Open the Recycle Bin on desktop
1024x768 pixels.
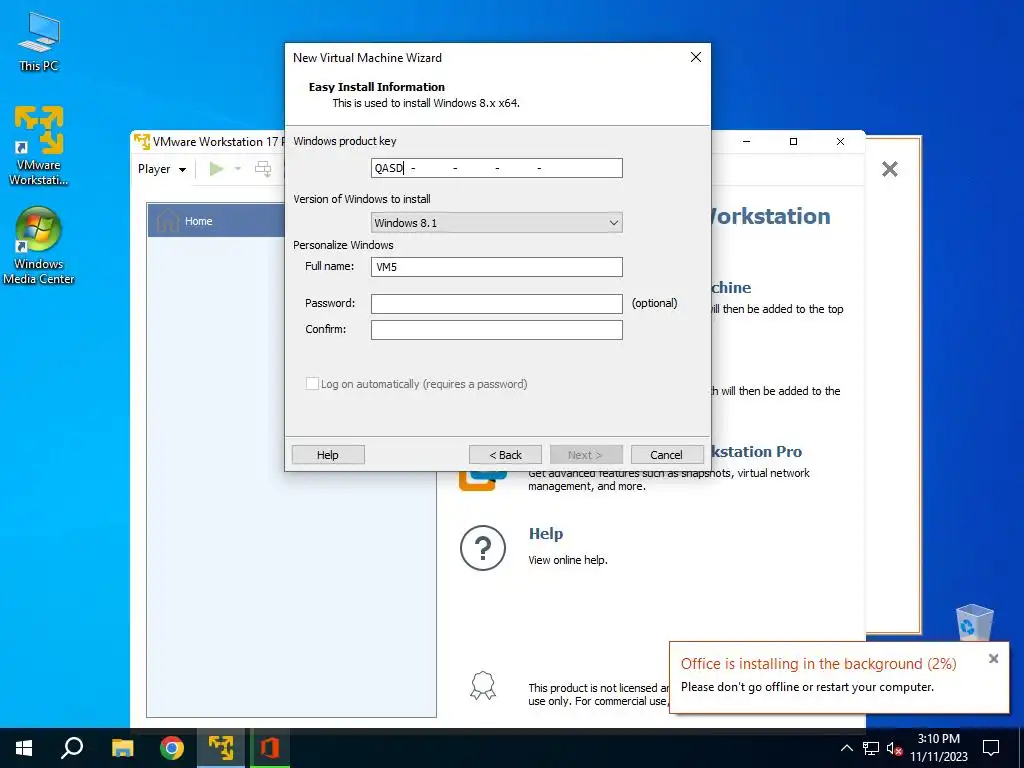(x=974, y=622)
